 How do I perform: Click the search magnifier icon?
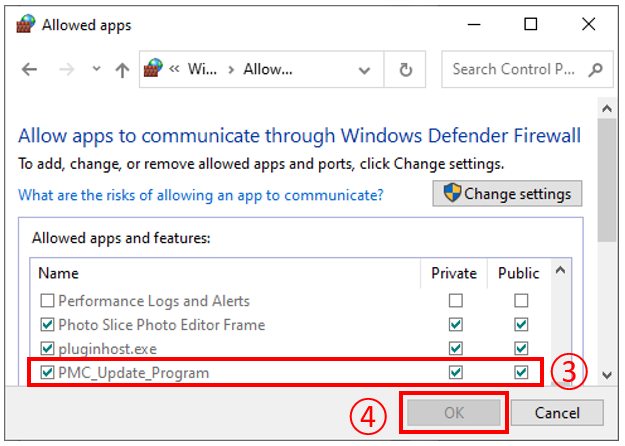pos(595,70)
